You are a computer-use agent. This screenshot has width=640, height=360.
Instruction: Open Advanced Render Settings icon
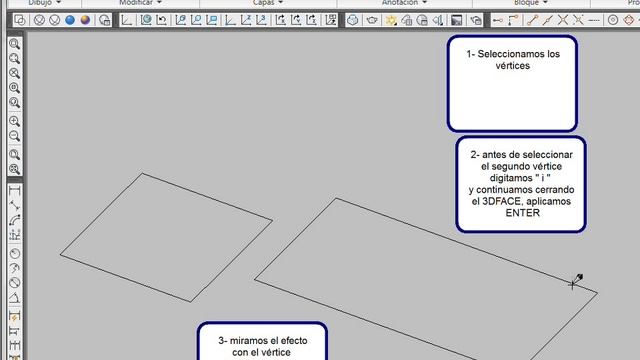[476, 20]
